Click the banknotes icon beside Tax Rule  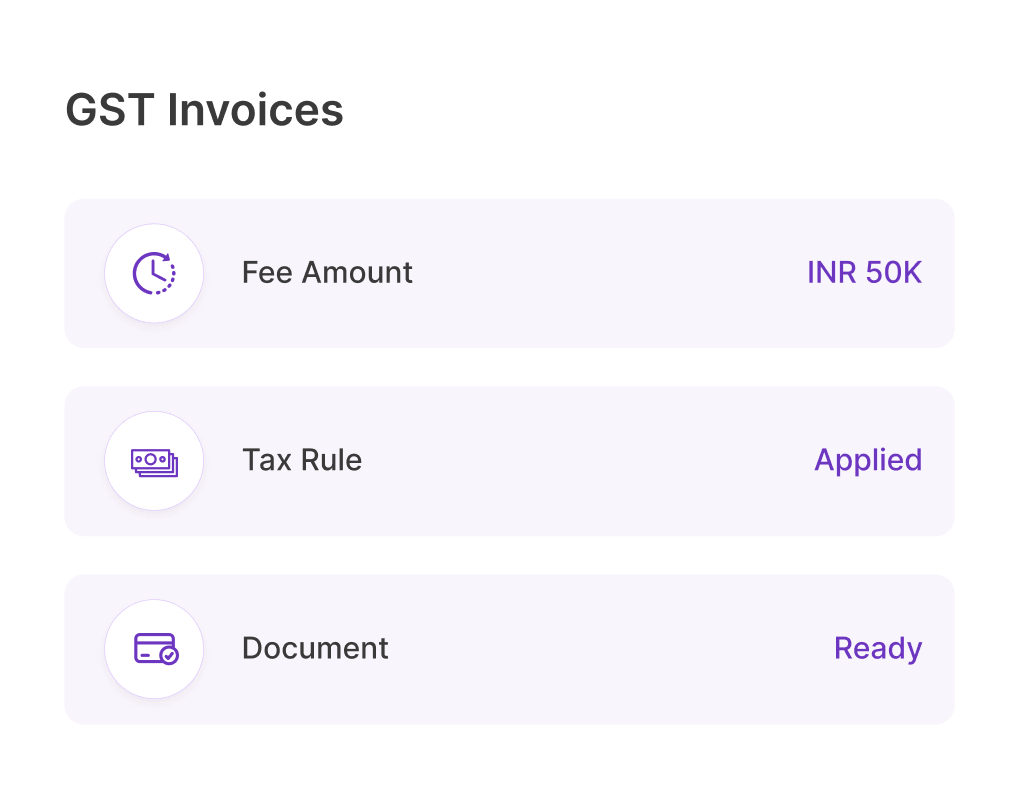[154, 462]
